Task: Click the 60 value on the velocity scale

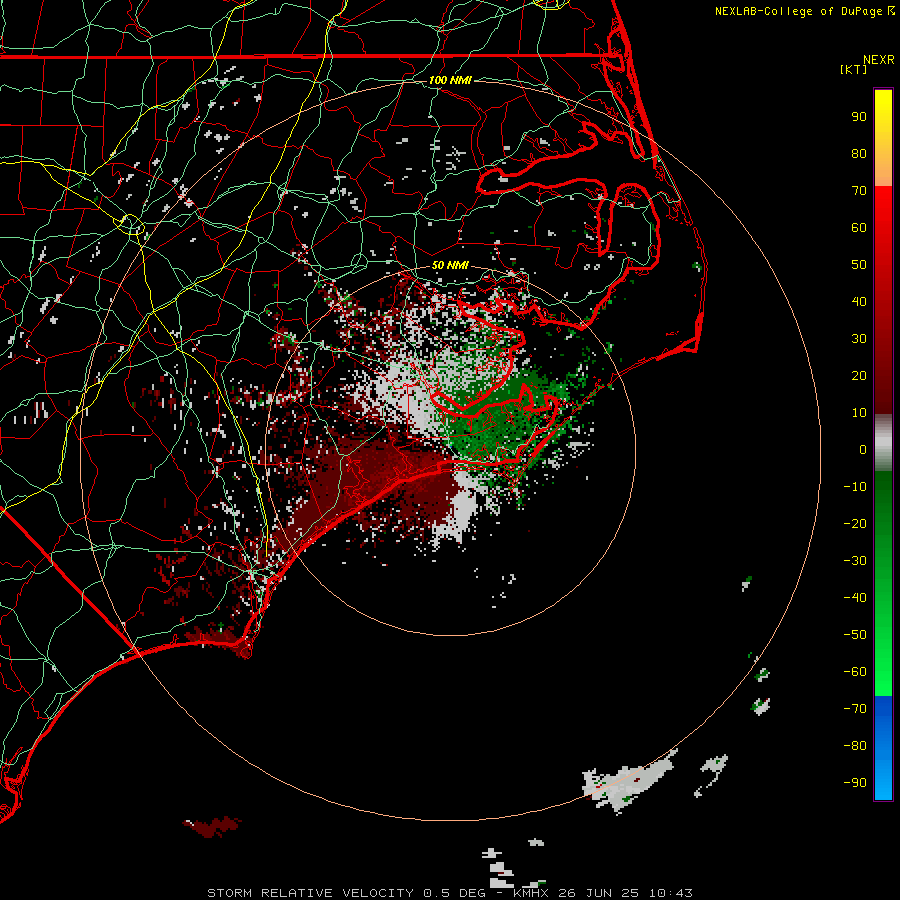Action: (859, 228)
